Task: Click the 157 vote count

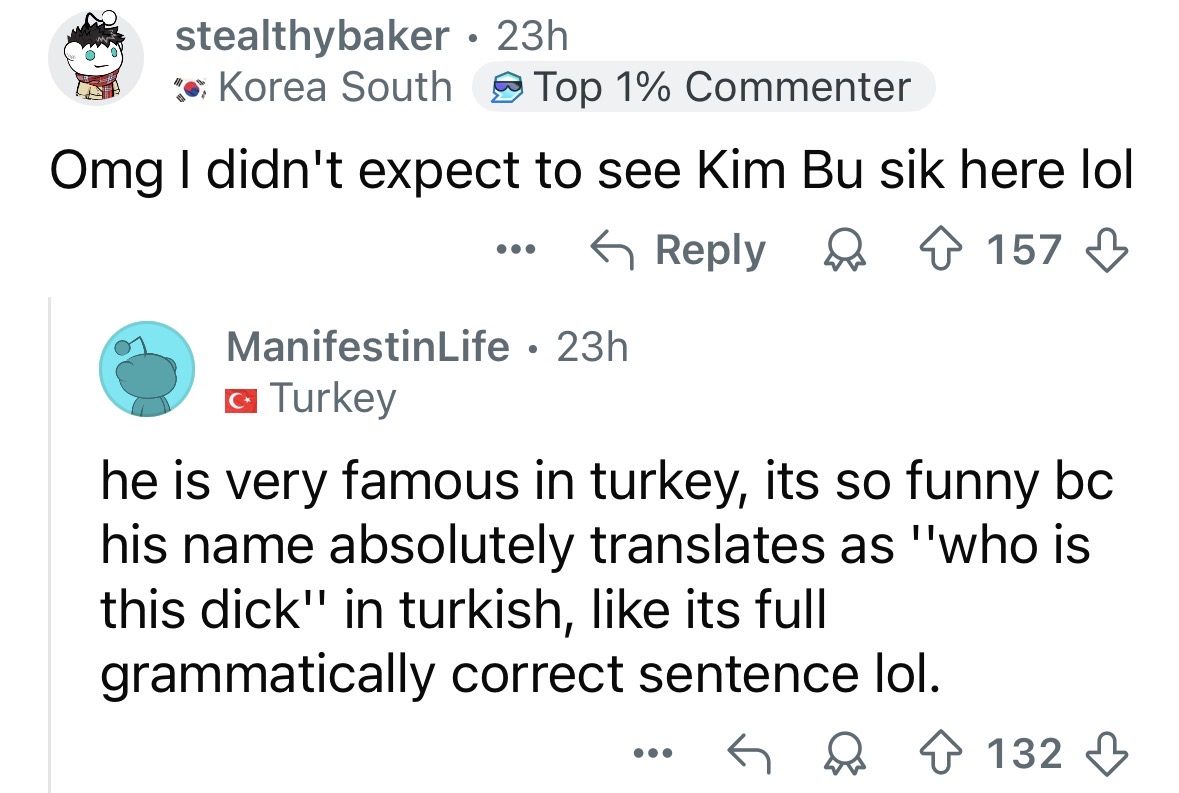Action: [1021, 250]
